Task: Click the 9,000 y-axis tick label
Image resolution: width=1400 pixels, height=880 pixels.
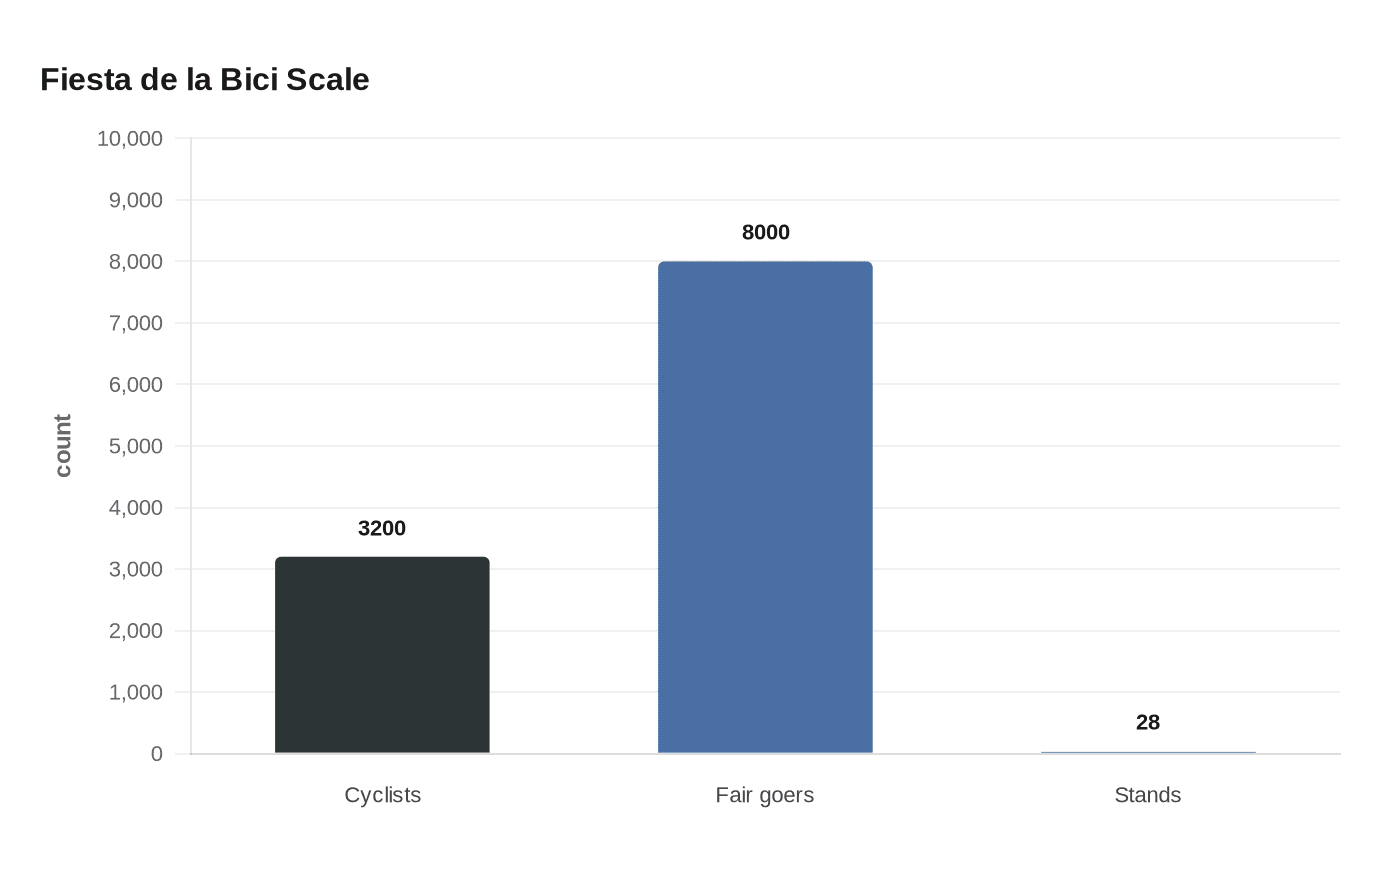Action: [x=136, y=200]
